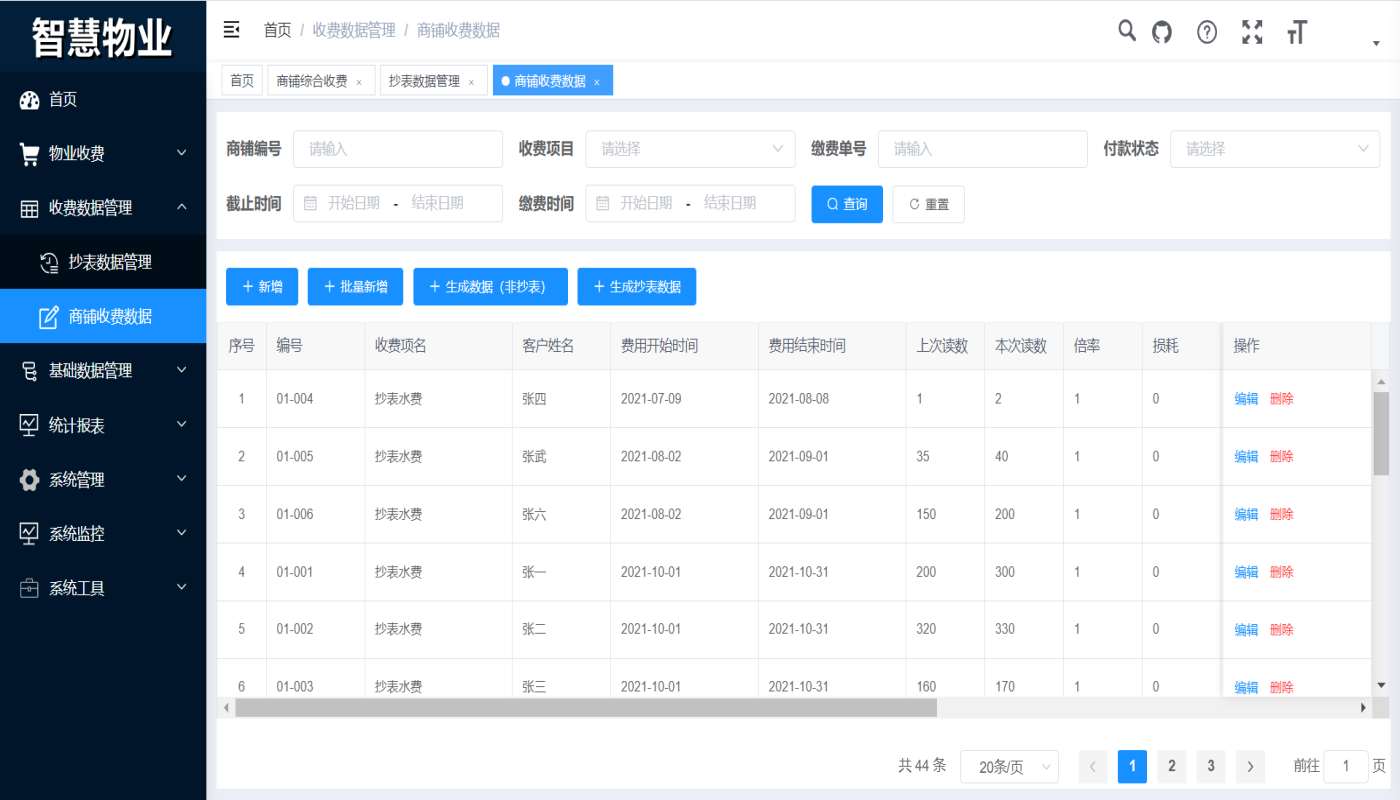
Task: Click 首页 in the breadcrumb
Action: pos(277,30)
